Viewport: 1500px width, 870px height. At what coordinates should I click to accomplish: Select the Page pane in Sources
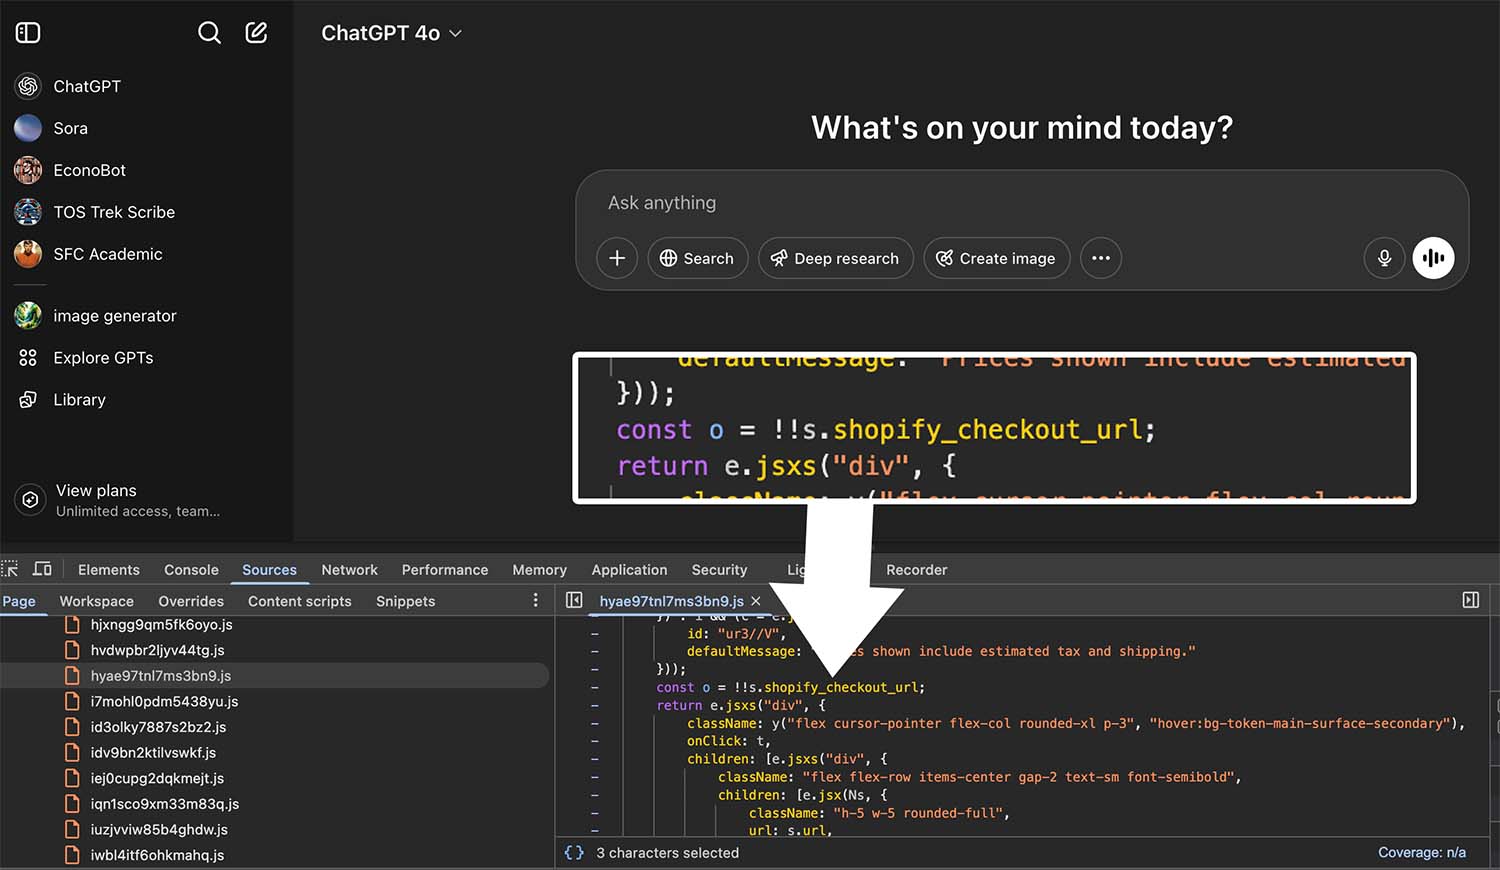[19, 601]
